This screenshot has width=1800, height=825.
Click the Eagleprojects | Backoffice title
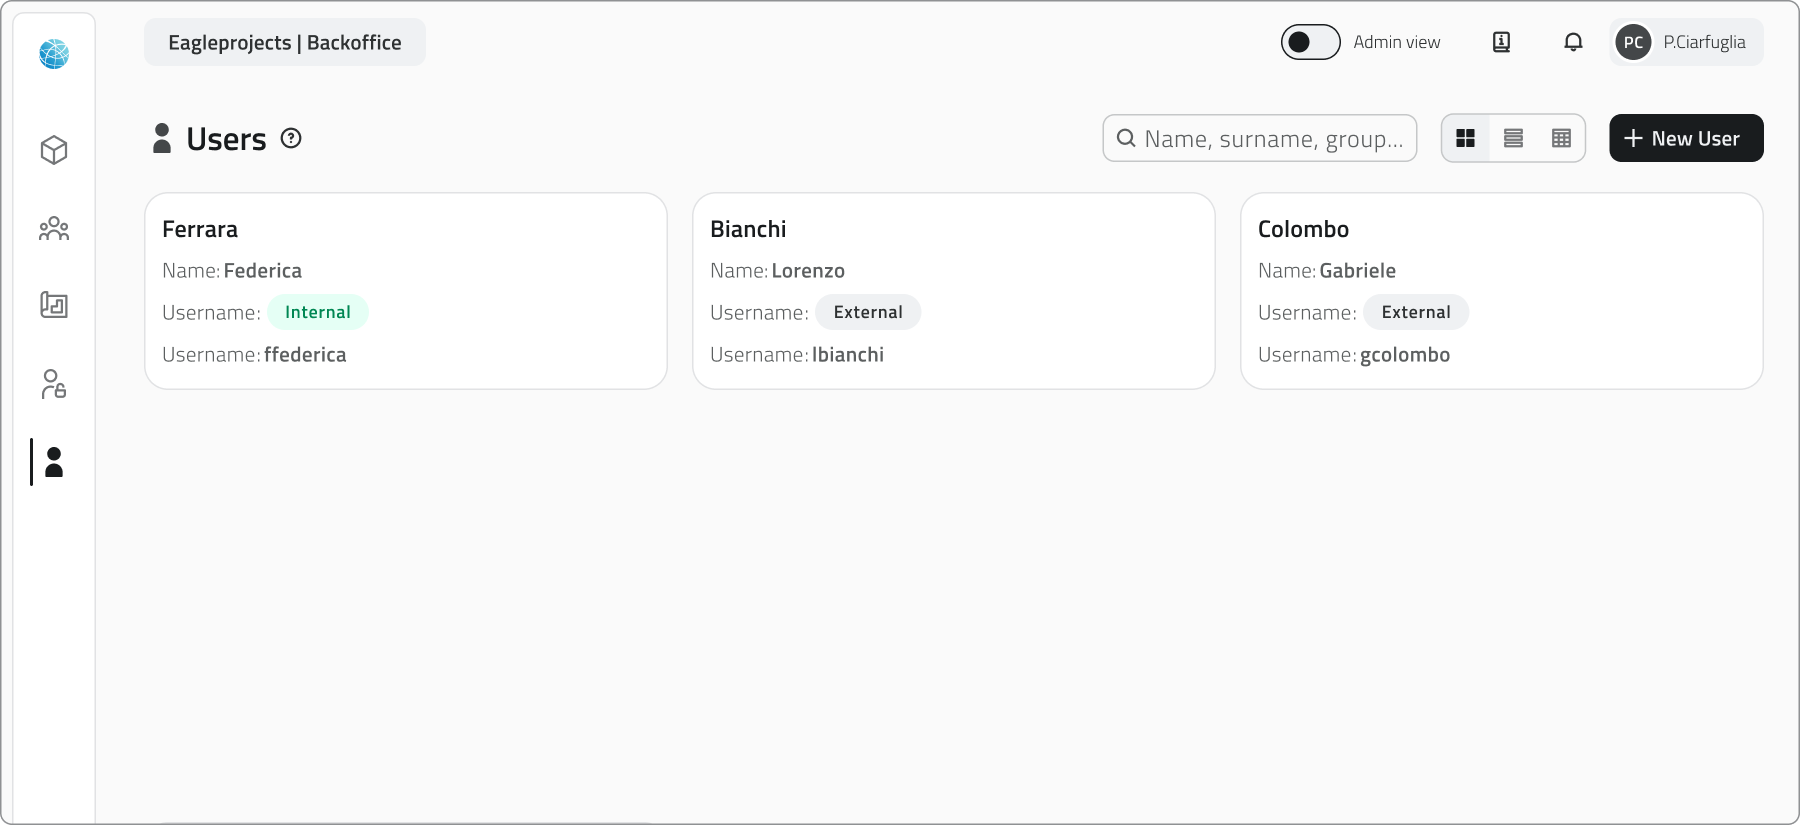pos(285,42)
